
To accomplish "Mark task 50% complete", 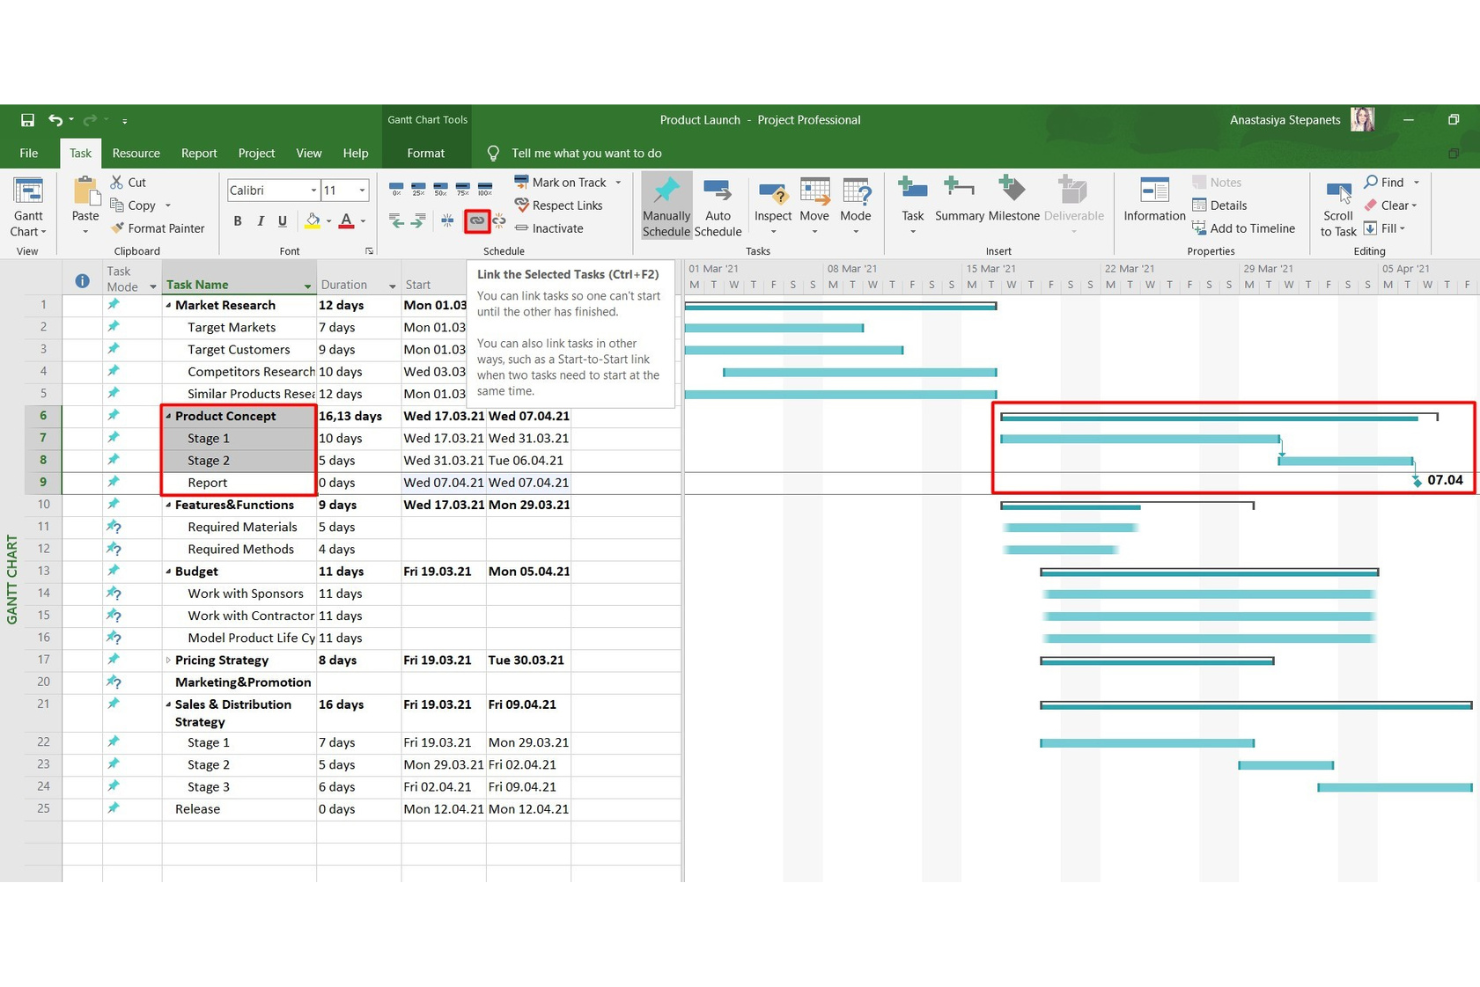I will 440,189.
